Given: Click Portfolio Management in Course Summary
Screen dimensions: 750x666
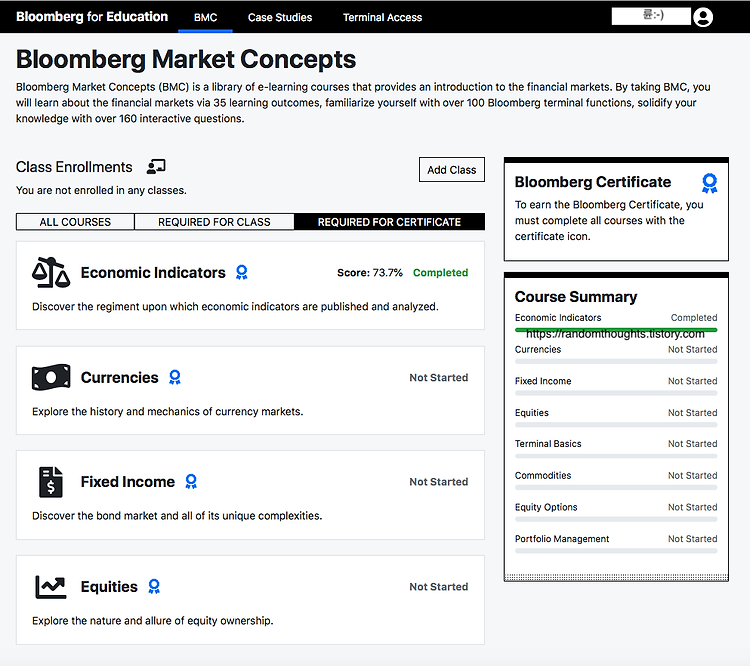Looking at the screenshot, I should coord(562,539).
